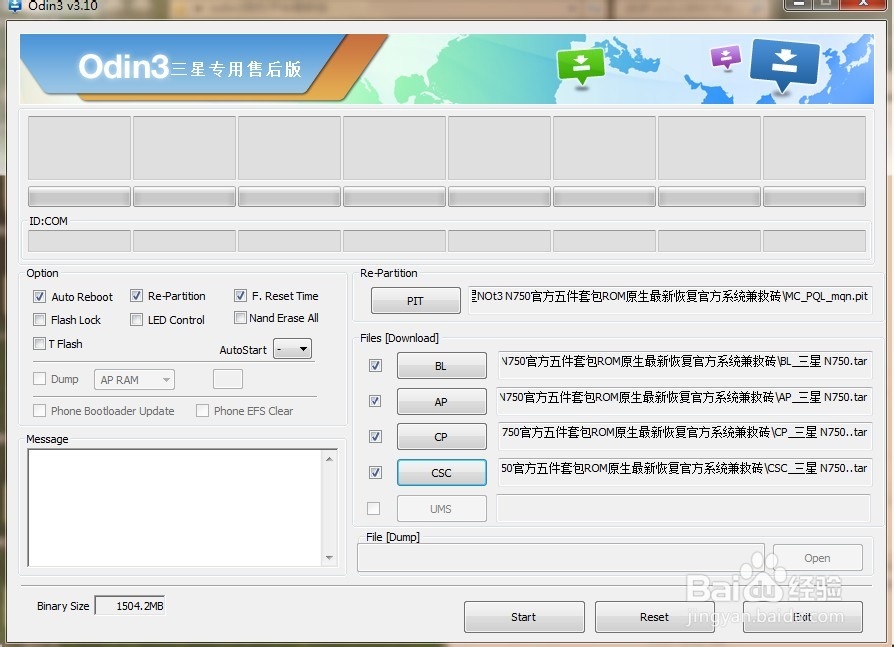Click inside the Message log box
The height and width of the screenshot is (647, 894).
click(175, 507)
